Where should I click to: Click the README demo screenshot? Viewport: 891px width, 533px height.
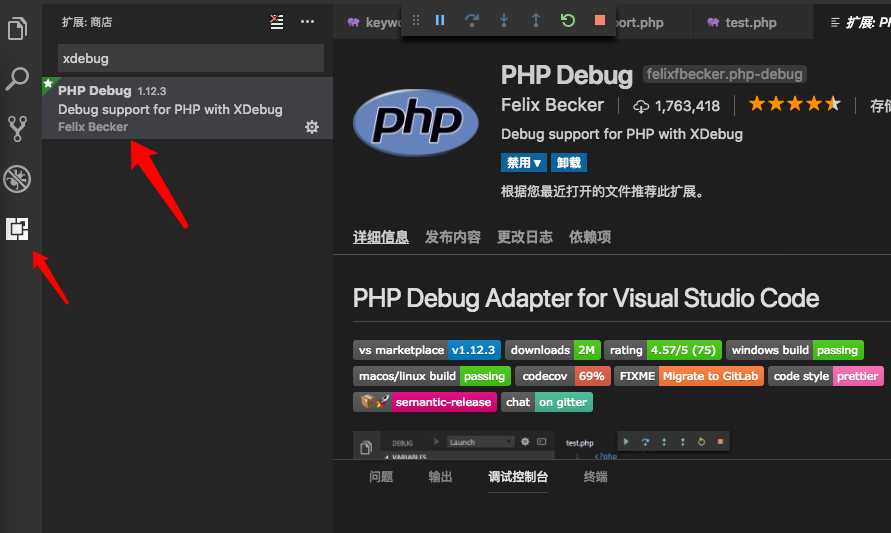tap(541, 445)
